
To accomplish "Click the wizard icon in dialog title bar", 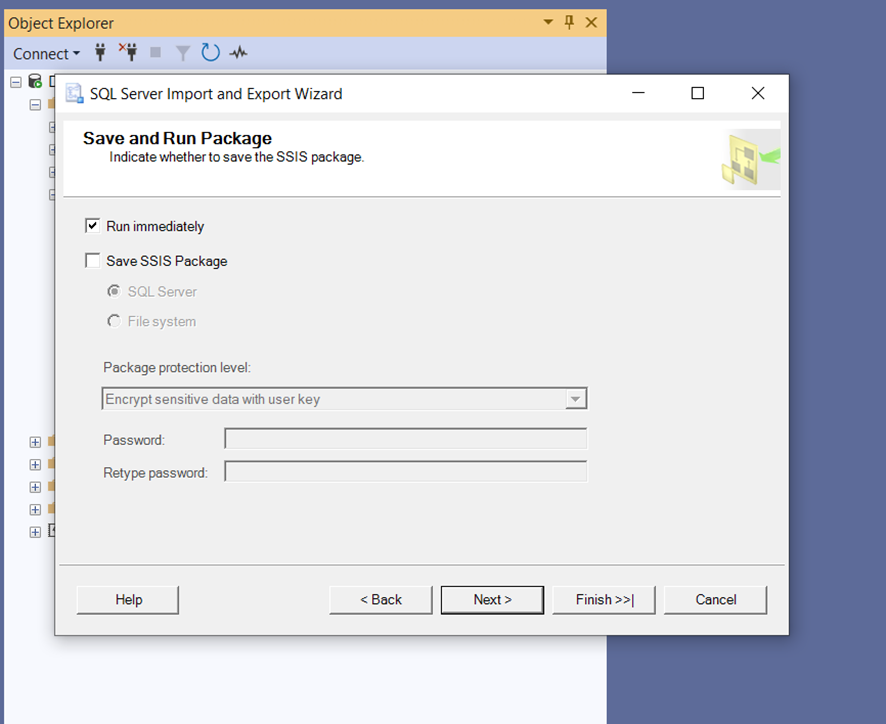I will click(74, 93).
